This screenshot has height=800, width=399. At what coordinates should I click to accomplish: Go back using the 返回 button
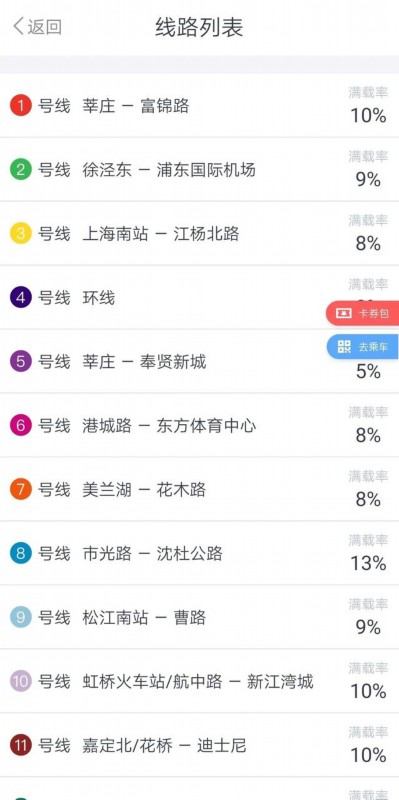(x=37, y=27)
